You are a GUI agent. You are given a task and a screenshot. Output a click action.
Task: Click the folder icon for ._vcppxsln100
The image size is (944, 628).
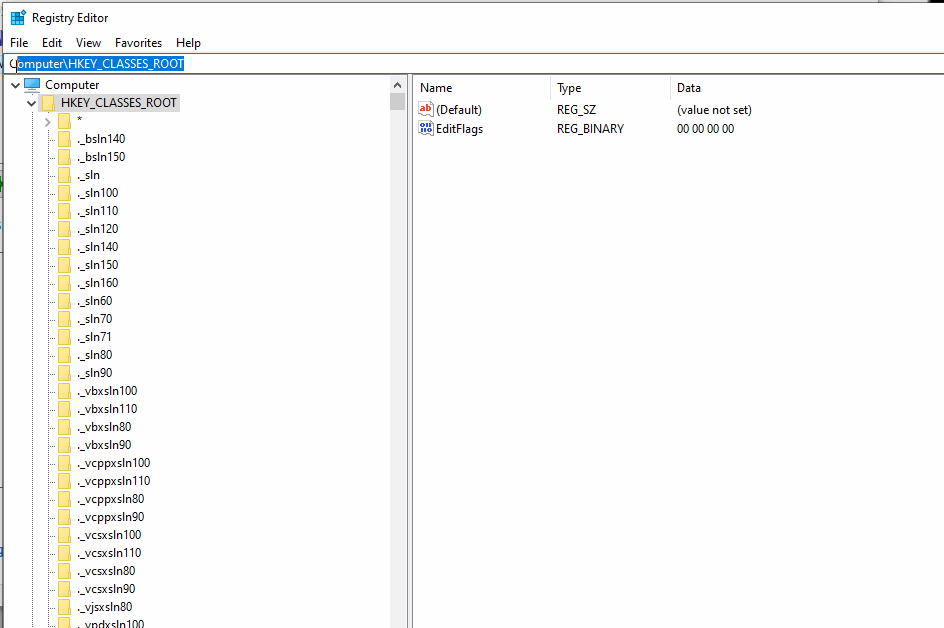tap(64, 463)
